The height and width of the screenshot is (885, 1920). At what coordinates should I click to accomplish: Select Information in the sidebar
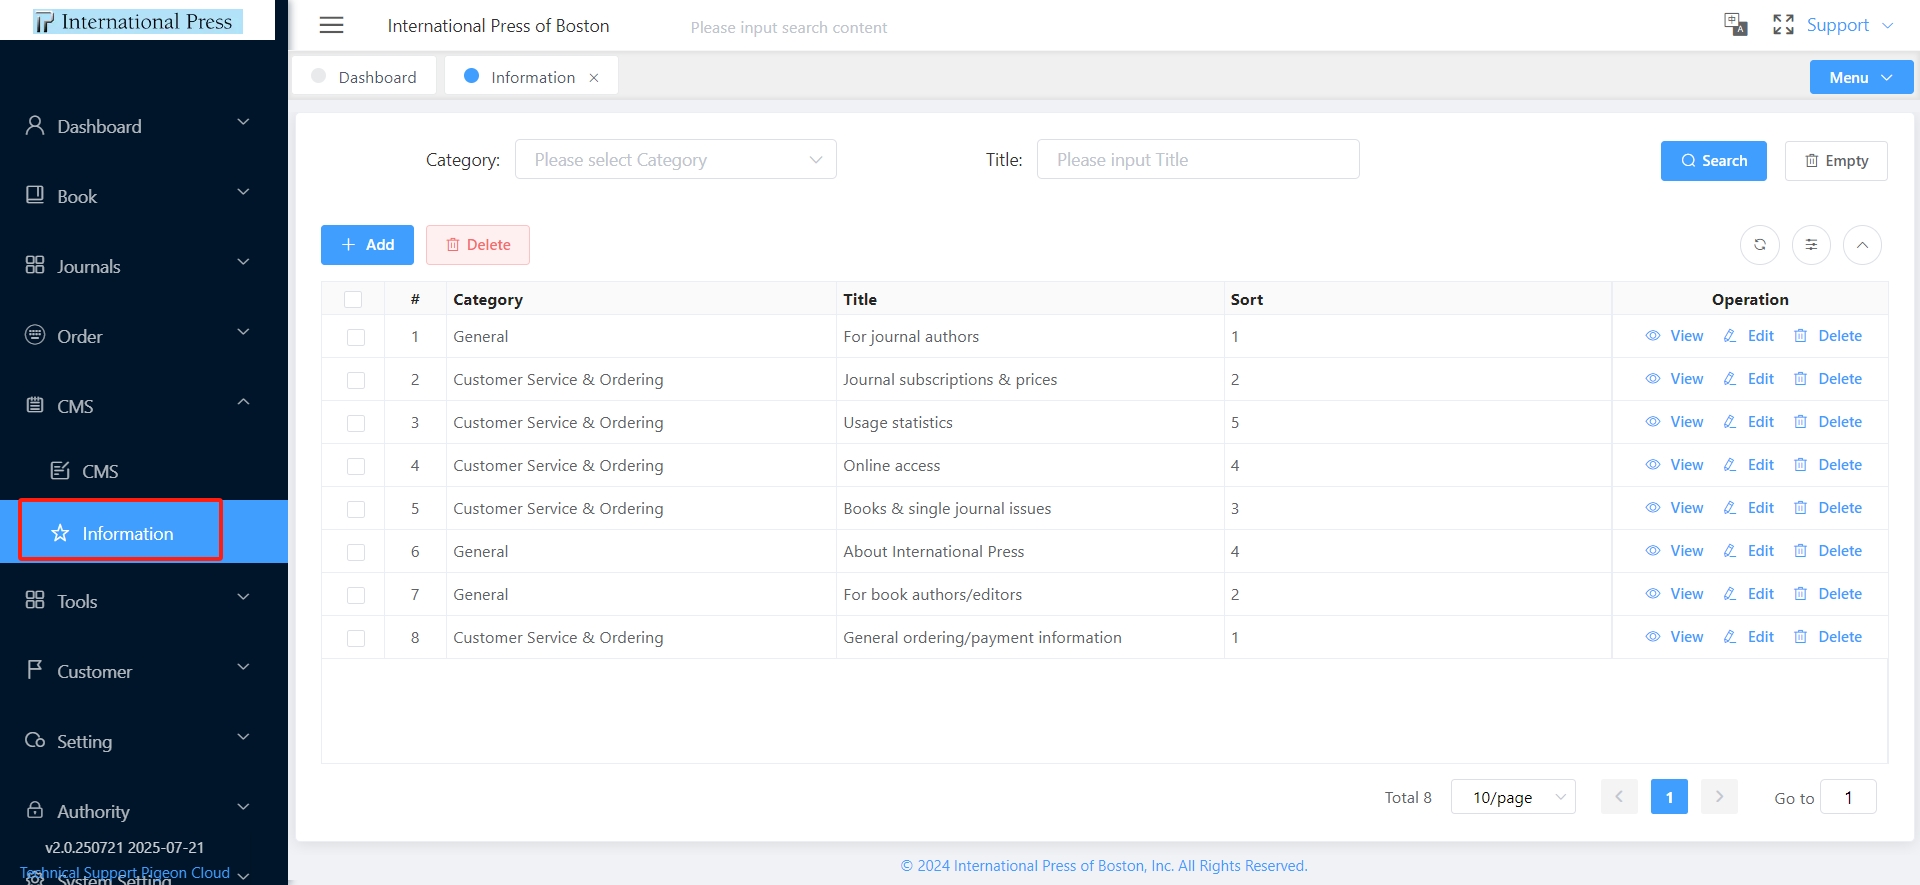(x=144, y=532)
